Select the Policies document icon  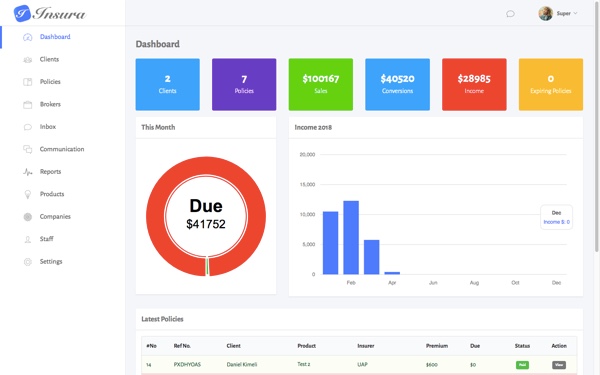click(x=28, y=82)
